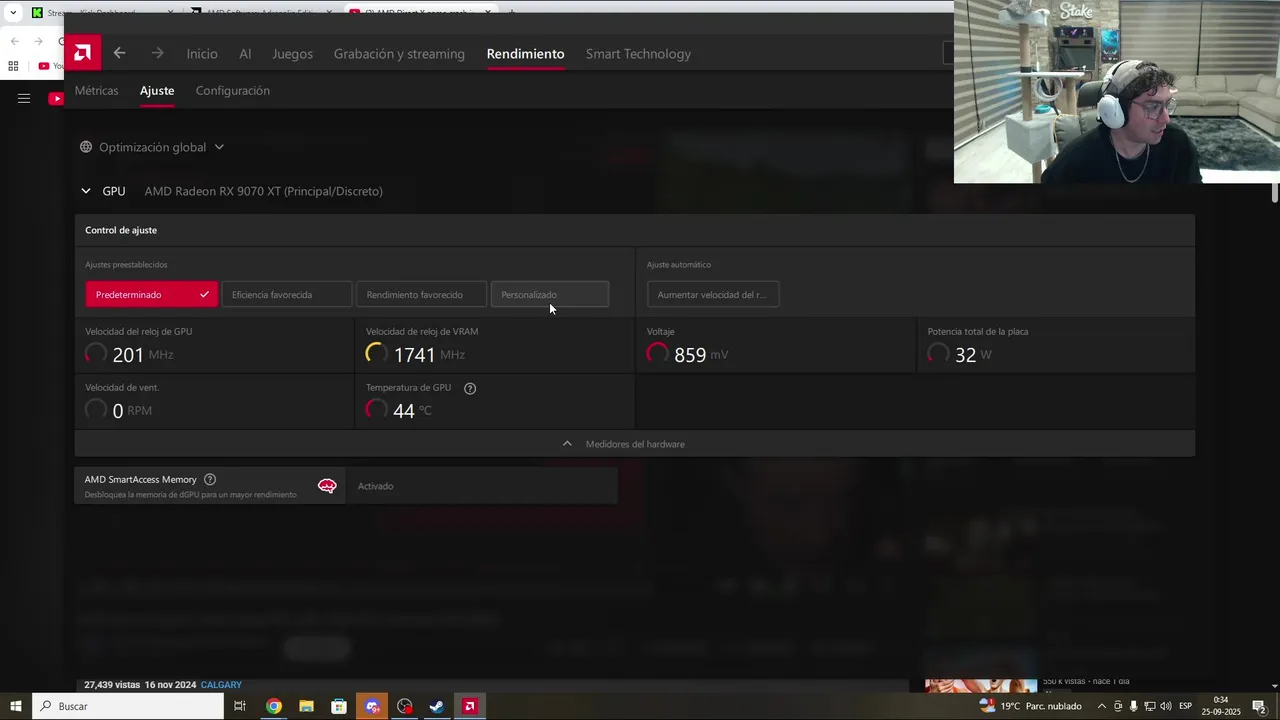This screenshot has width=1280, height=720.
Task: Open YouTube hamburger menu in browser
Action: [24, 98]
